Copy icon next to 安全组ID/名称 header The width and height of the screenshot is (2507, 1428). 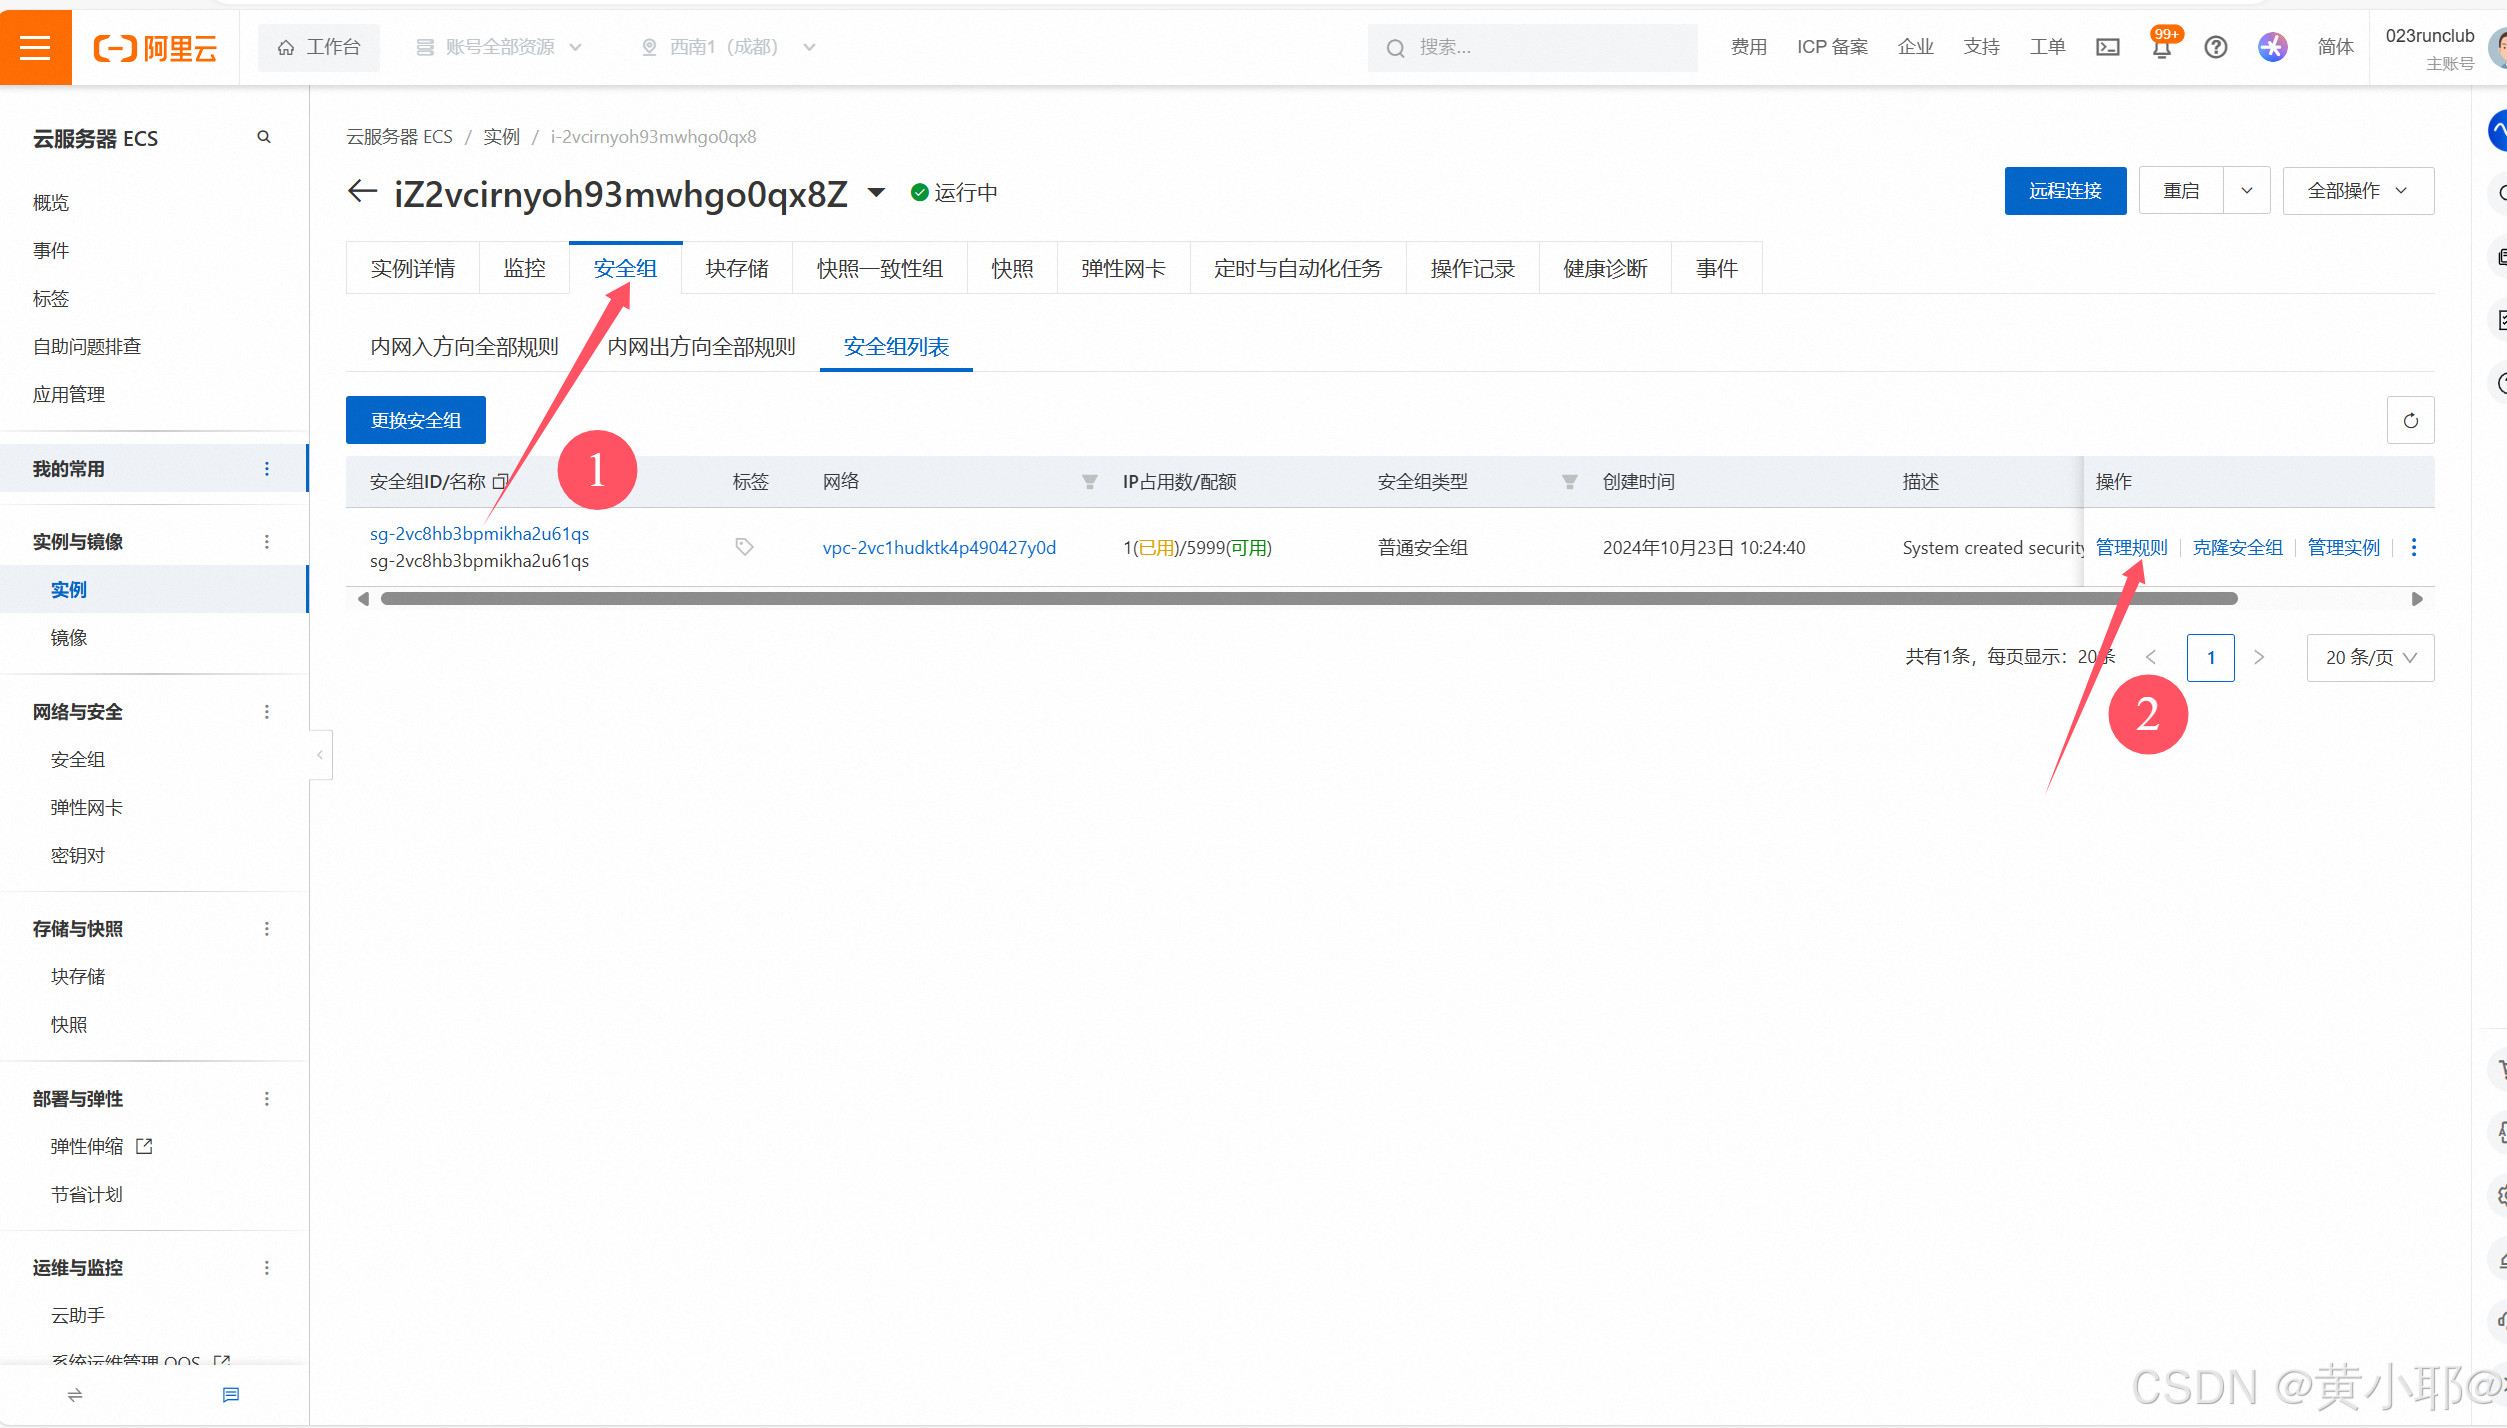click(x=500, y=481)
